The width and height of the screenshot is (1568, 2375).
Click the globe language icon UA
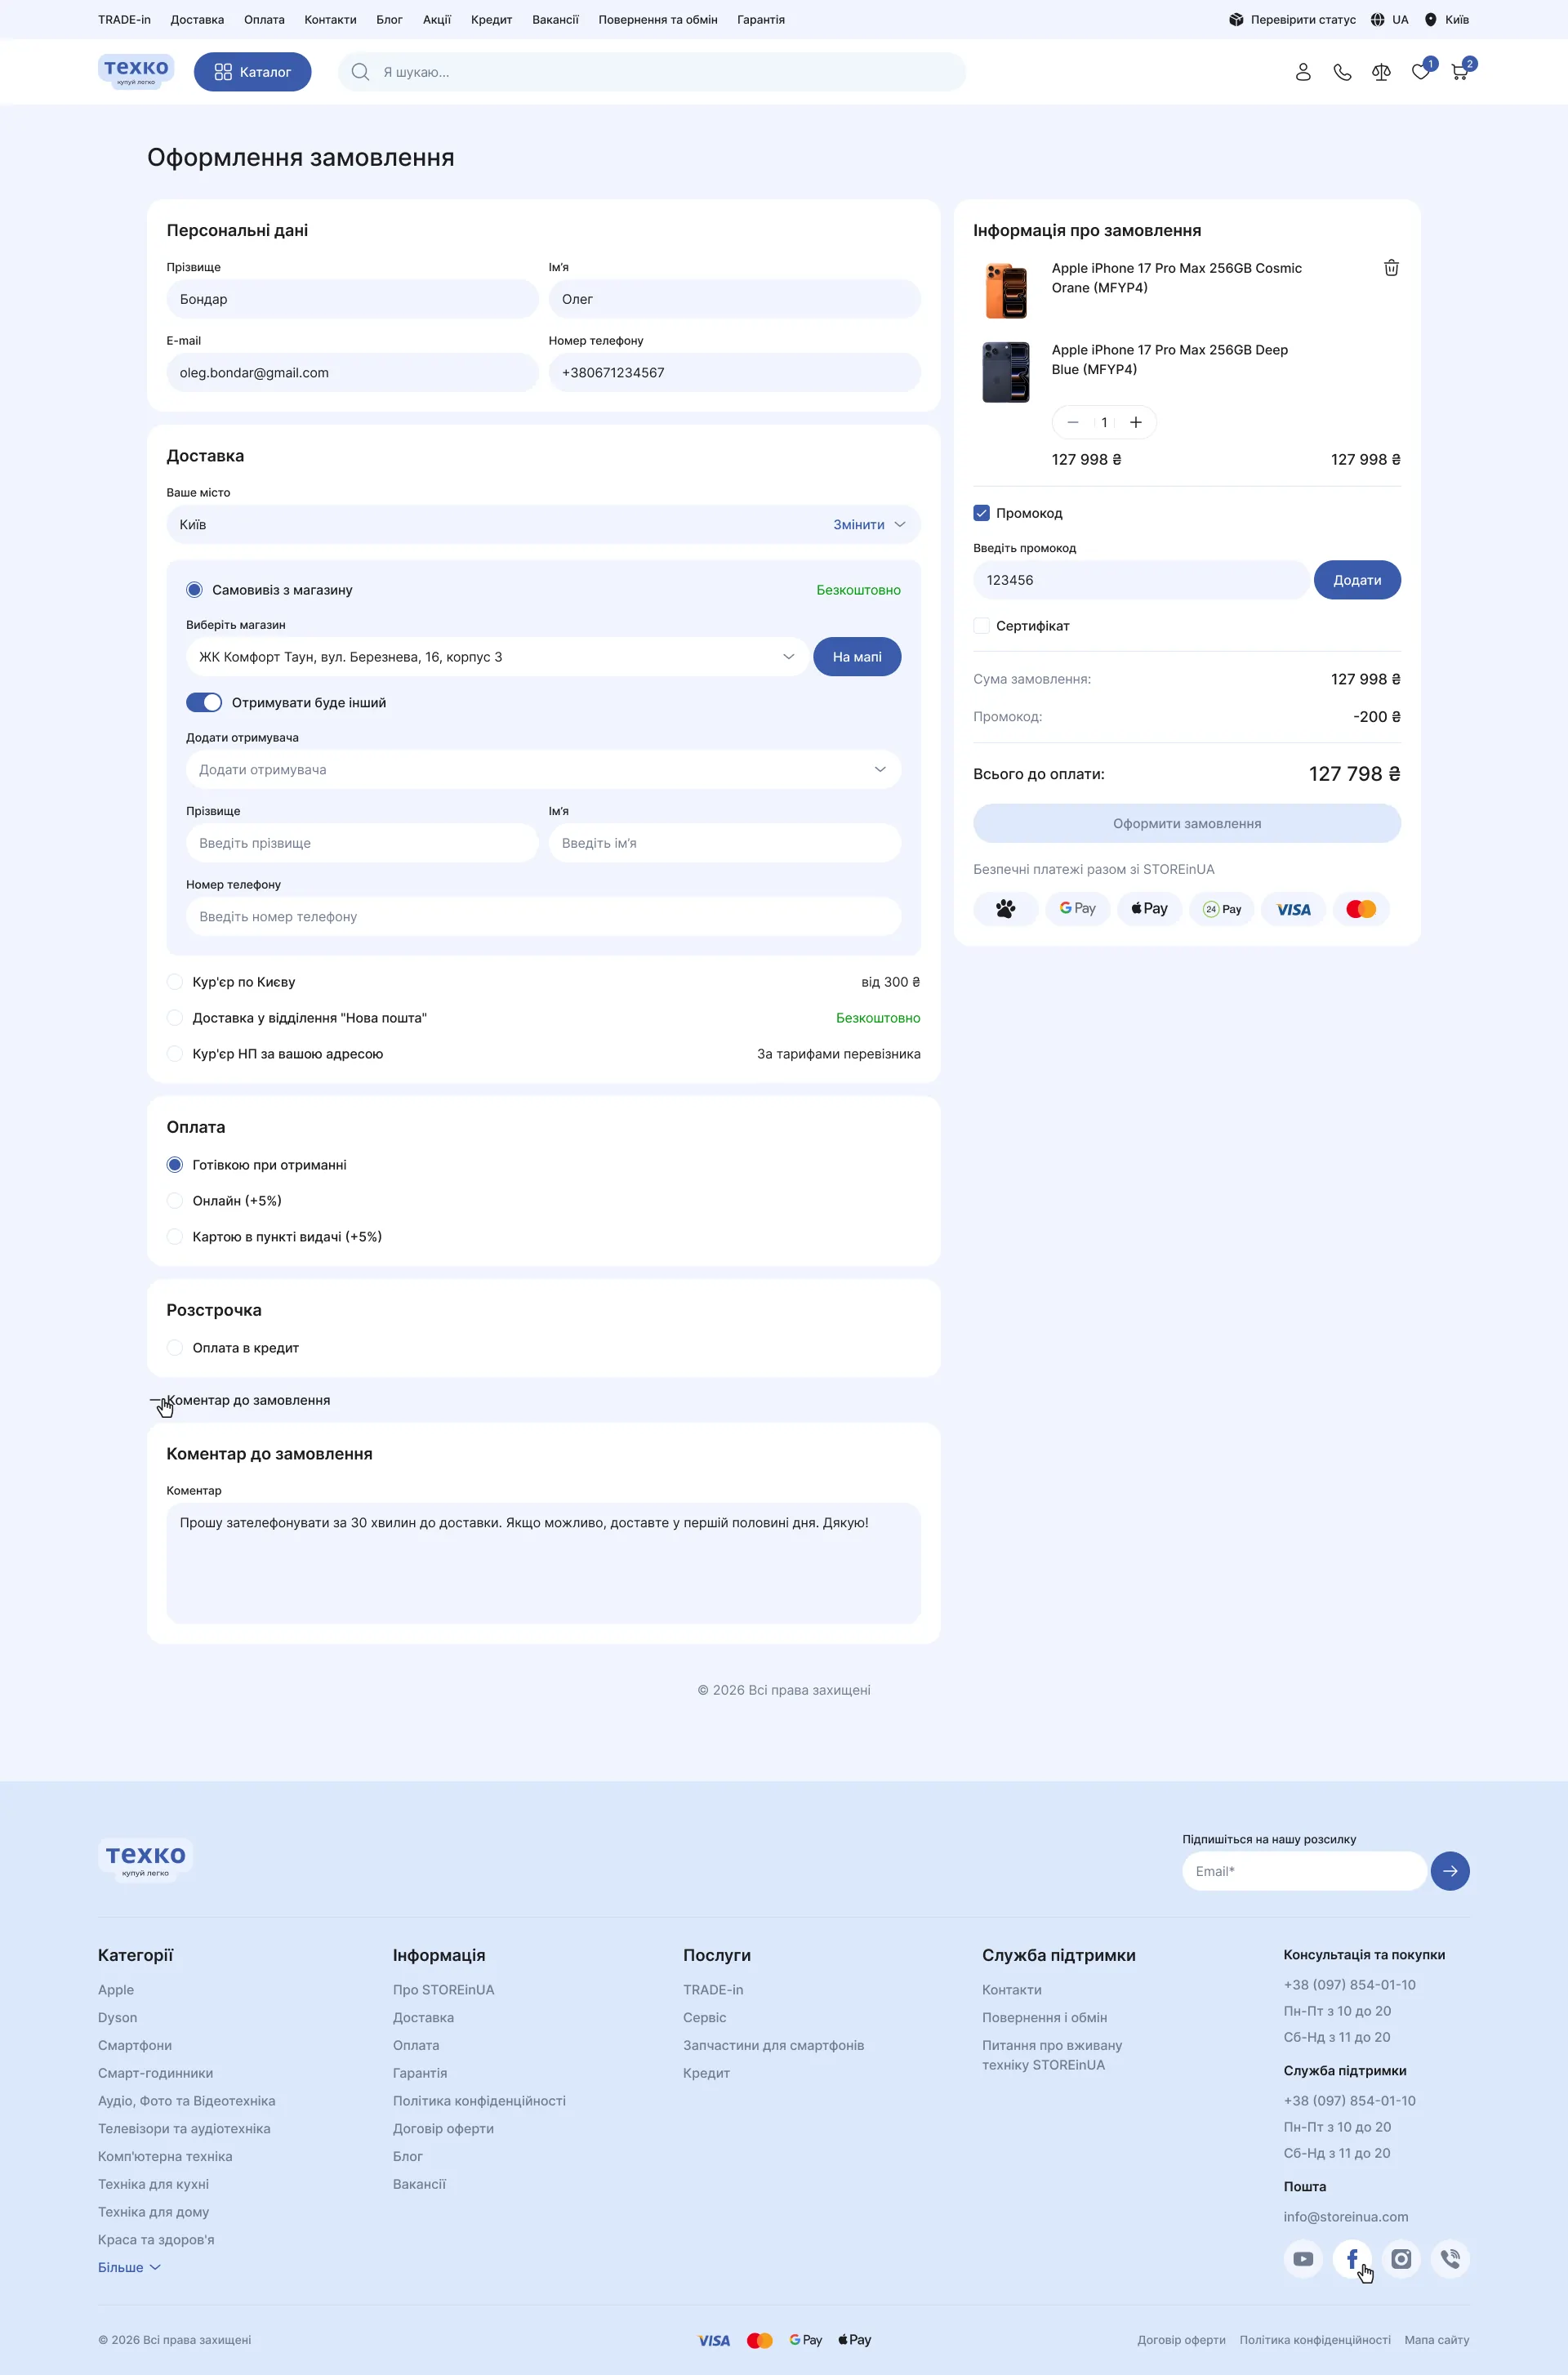click(x=1377, y=19)
